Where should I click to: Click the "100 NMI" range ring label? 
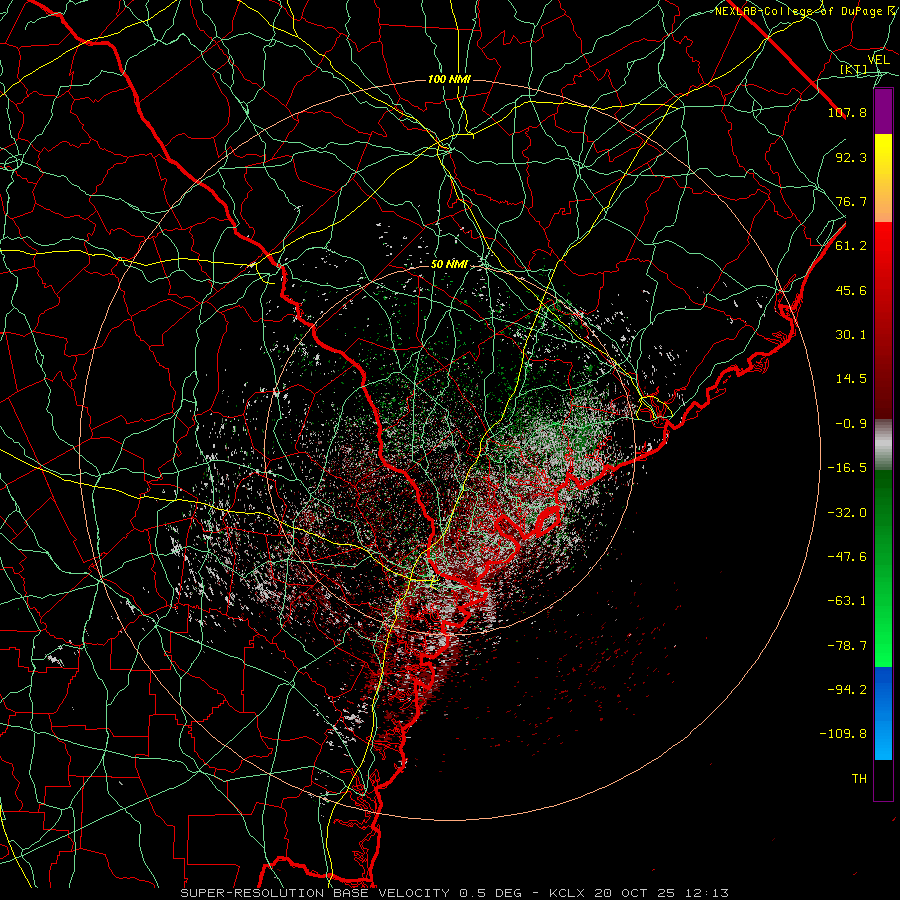click(x=449, y=79)
